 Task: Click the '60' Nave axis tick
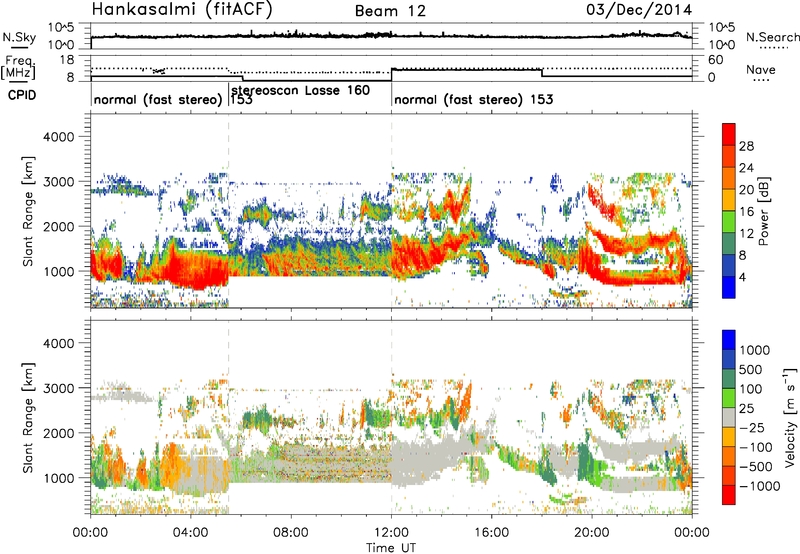[x=715, y=60]
